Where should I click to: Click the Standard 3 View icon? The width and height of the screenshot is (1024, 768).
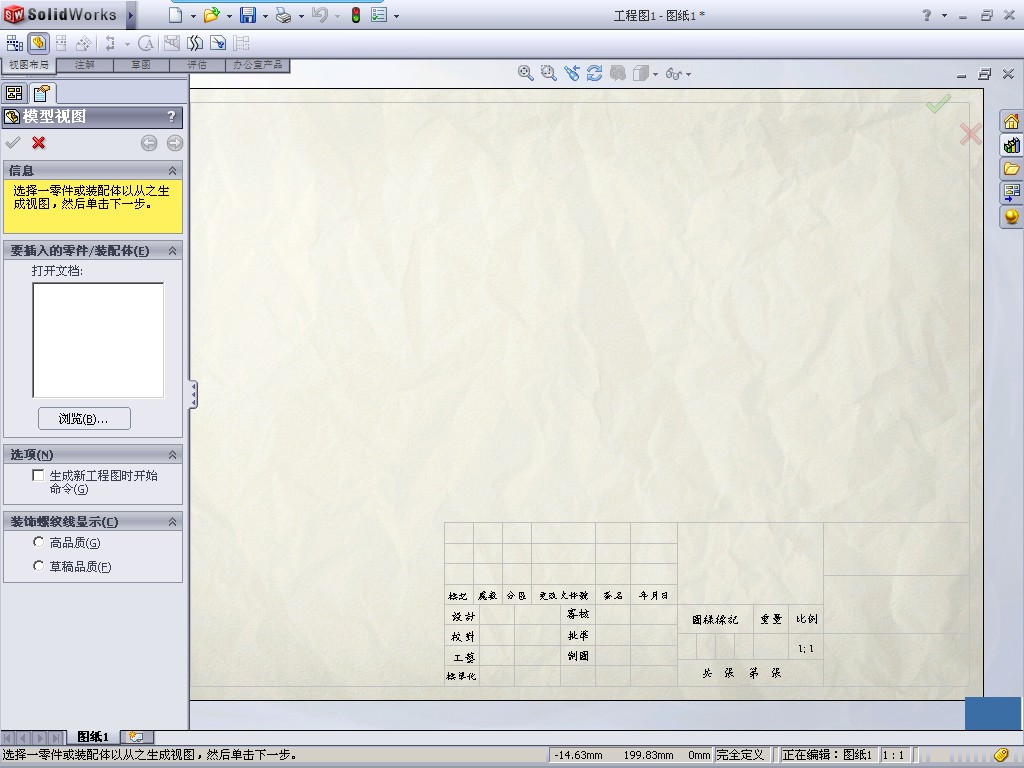[x=14, y=44]
